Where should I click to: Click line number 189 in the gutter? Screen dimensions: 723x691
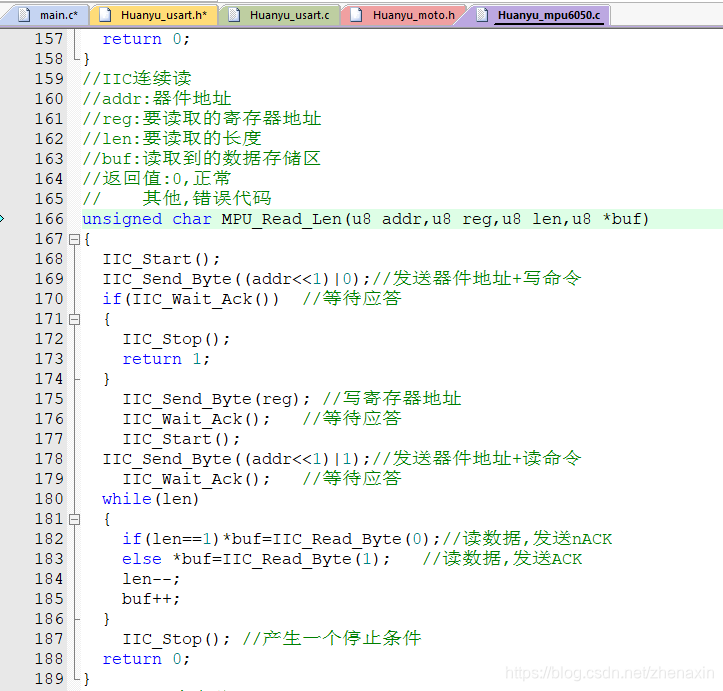point(49,679)
